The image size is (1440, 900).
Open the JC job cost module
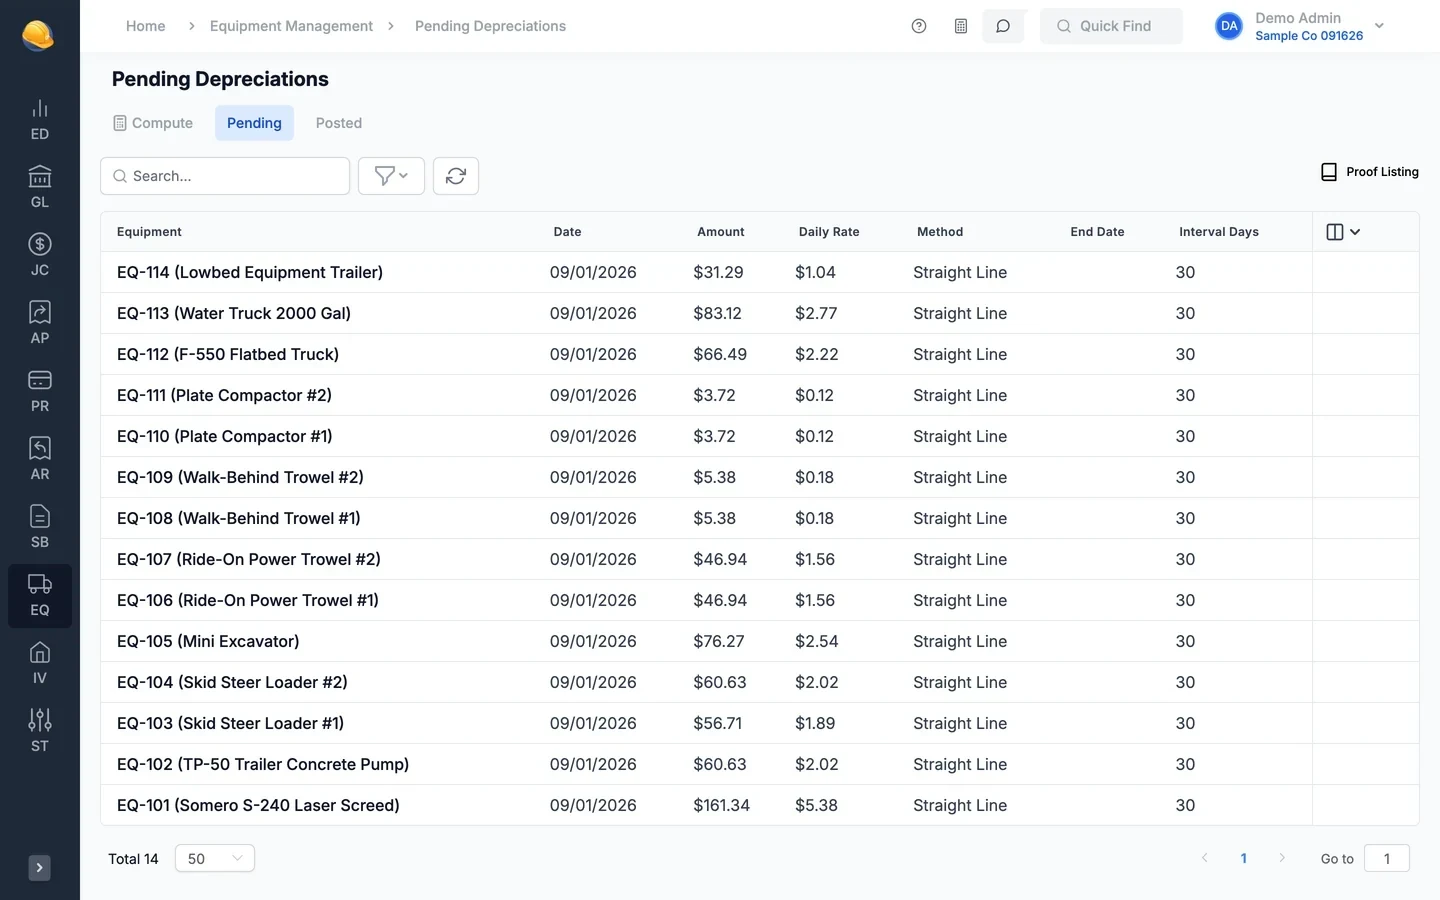click(40, 256)
